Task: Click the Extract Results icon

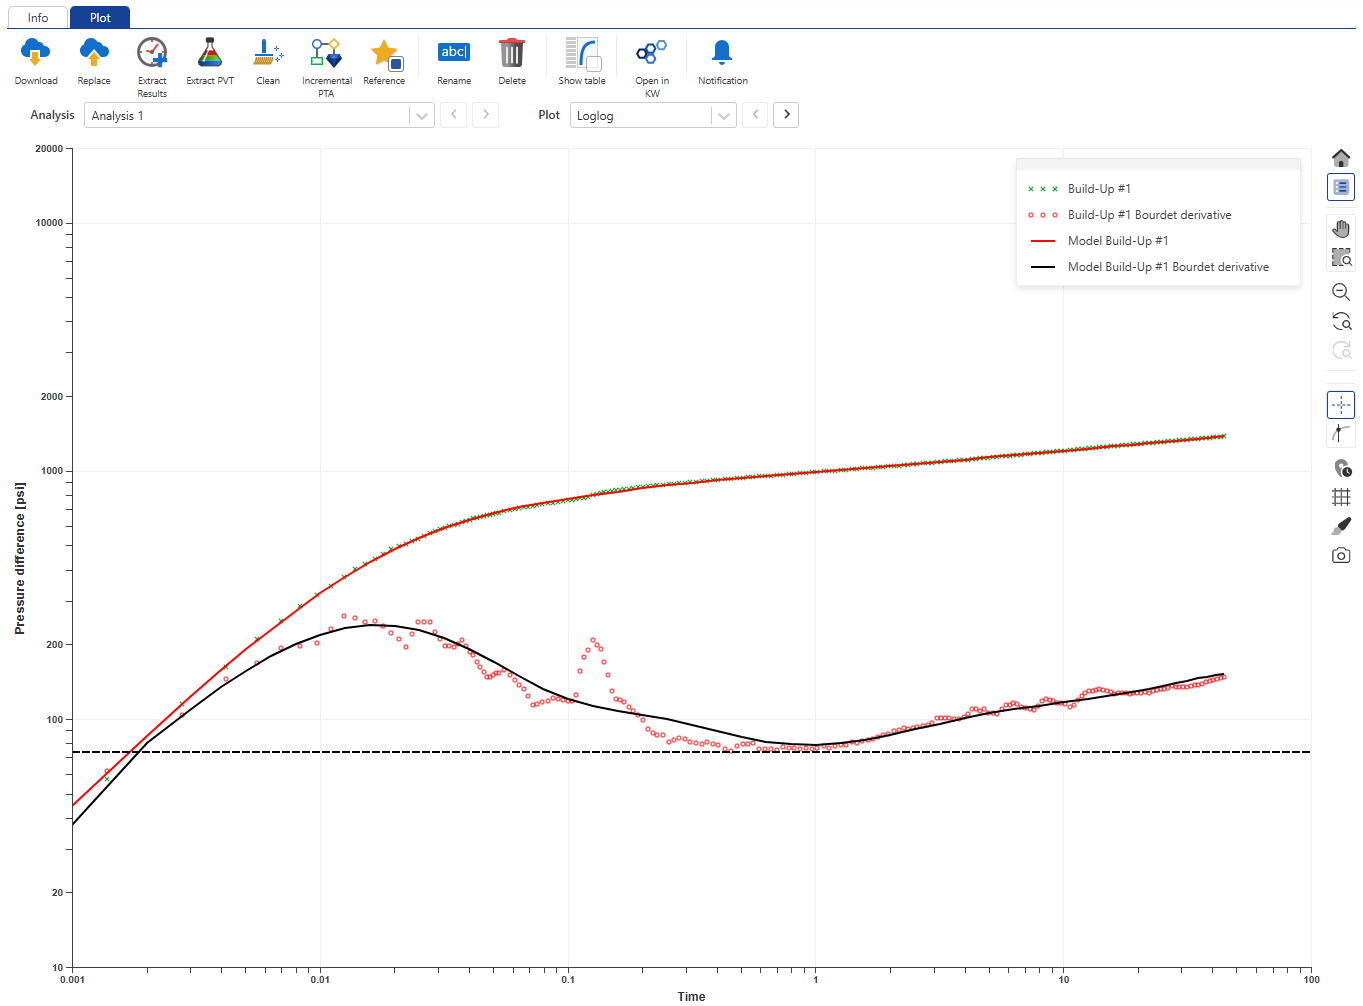Action: 152,53
